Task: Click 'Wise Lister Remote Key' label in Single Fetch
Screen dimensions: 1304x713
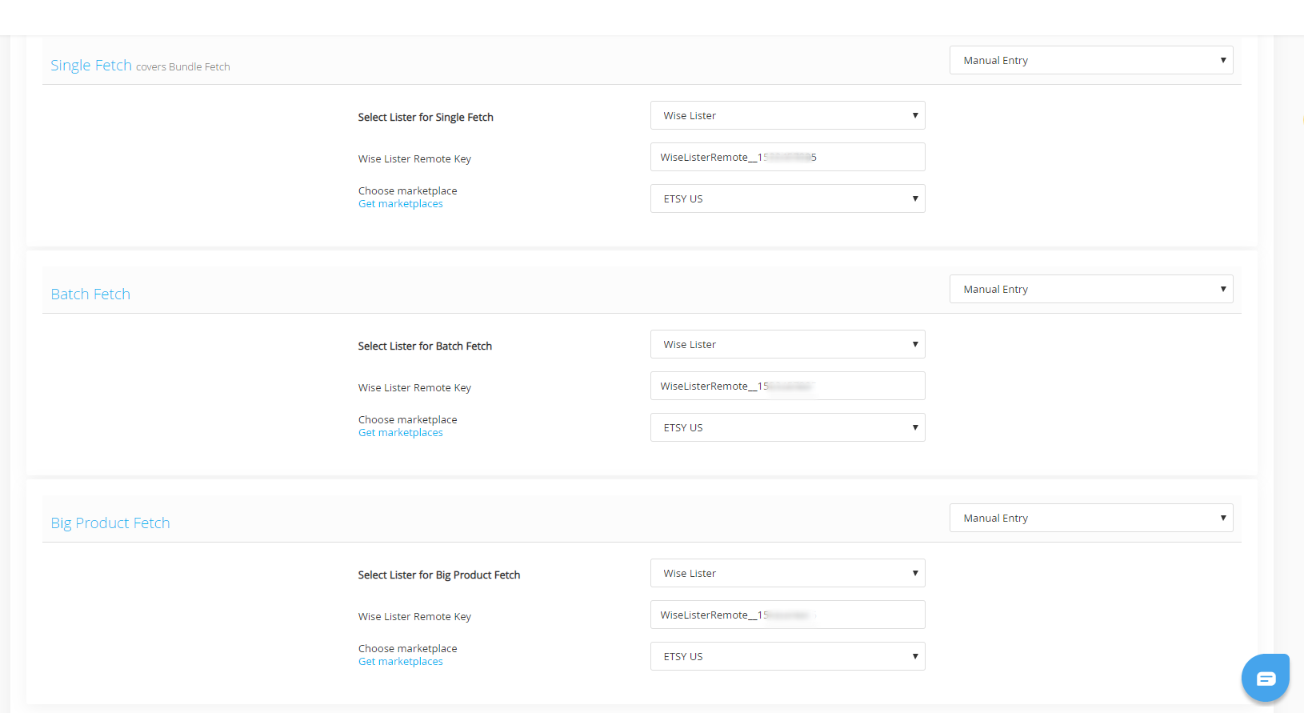Action: coord(414,159)
